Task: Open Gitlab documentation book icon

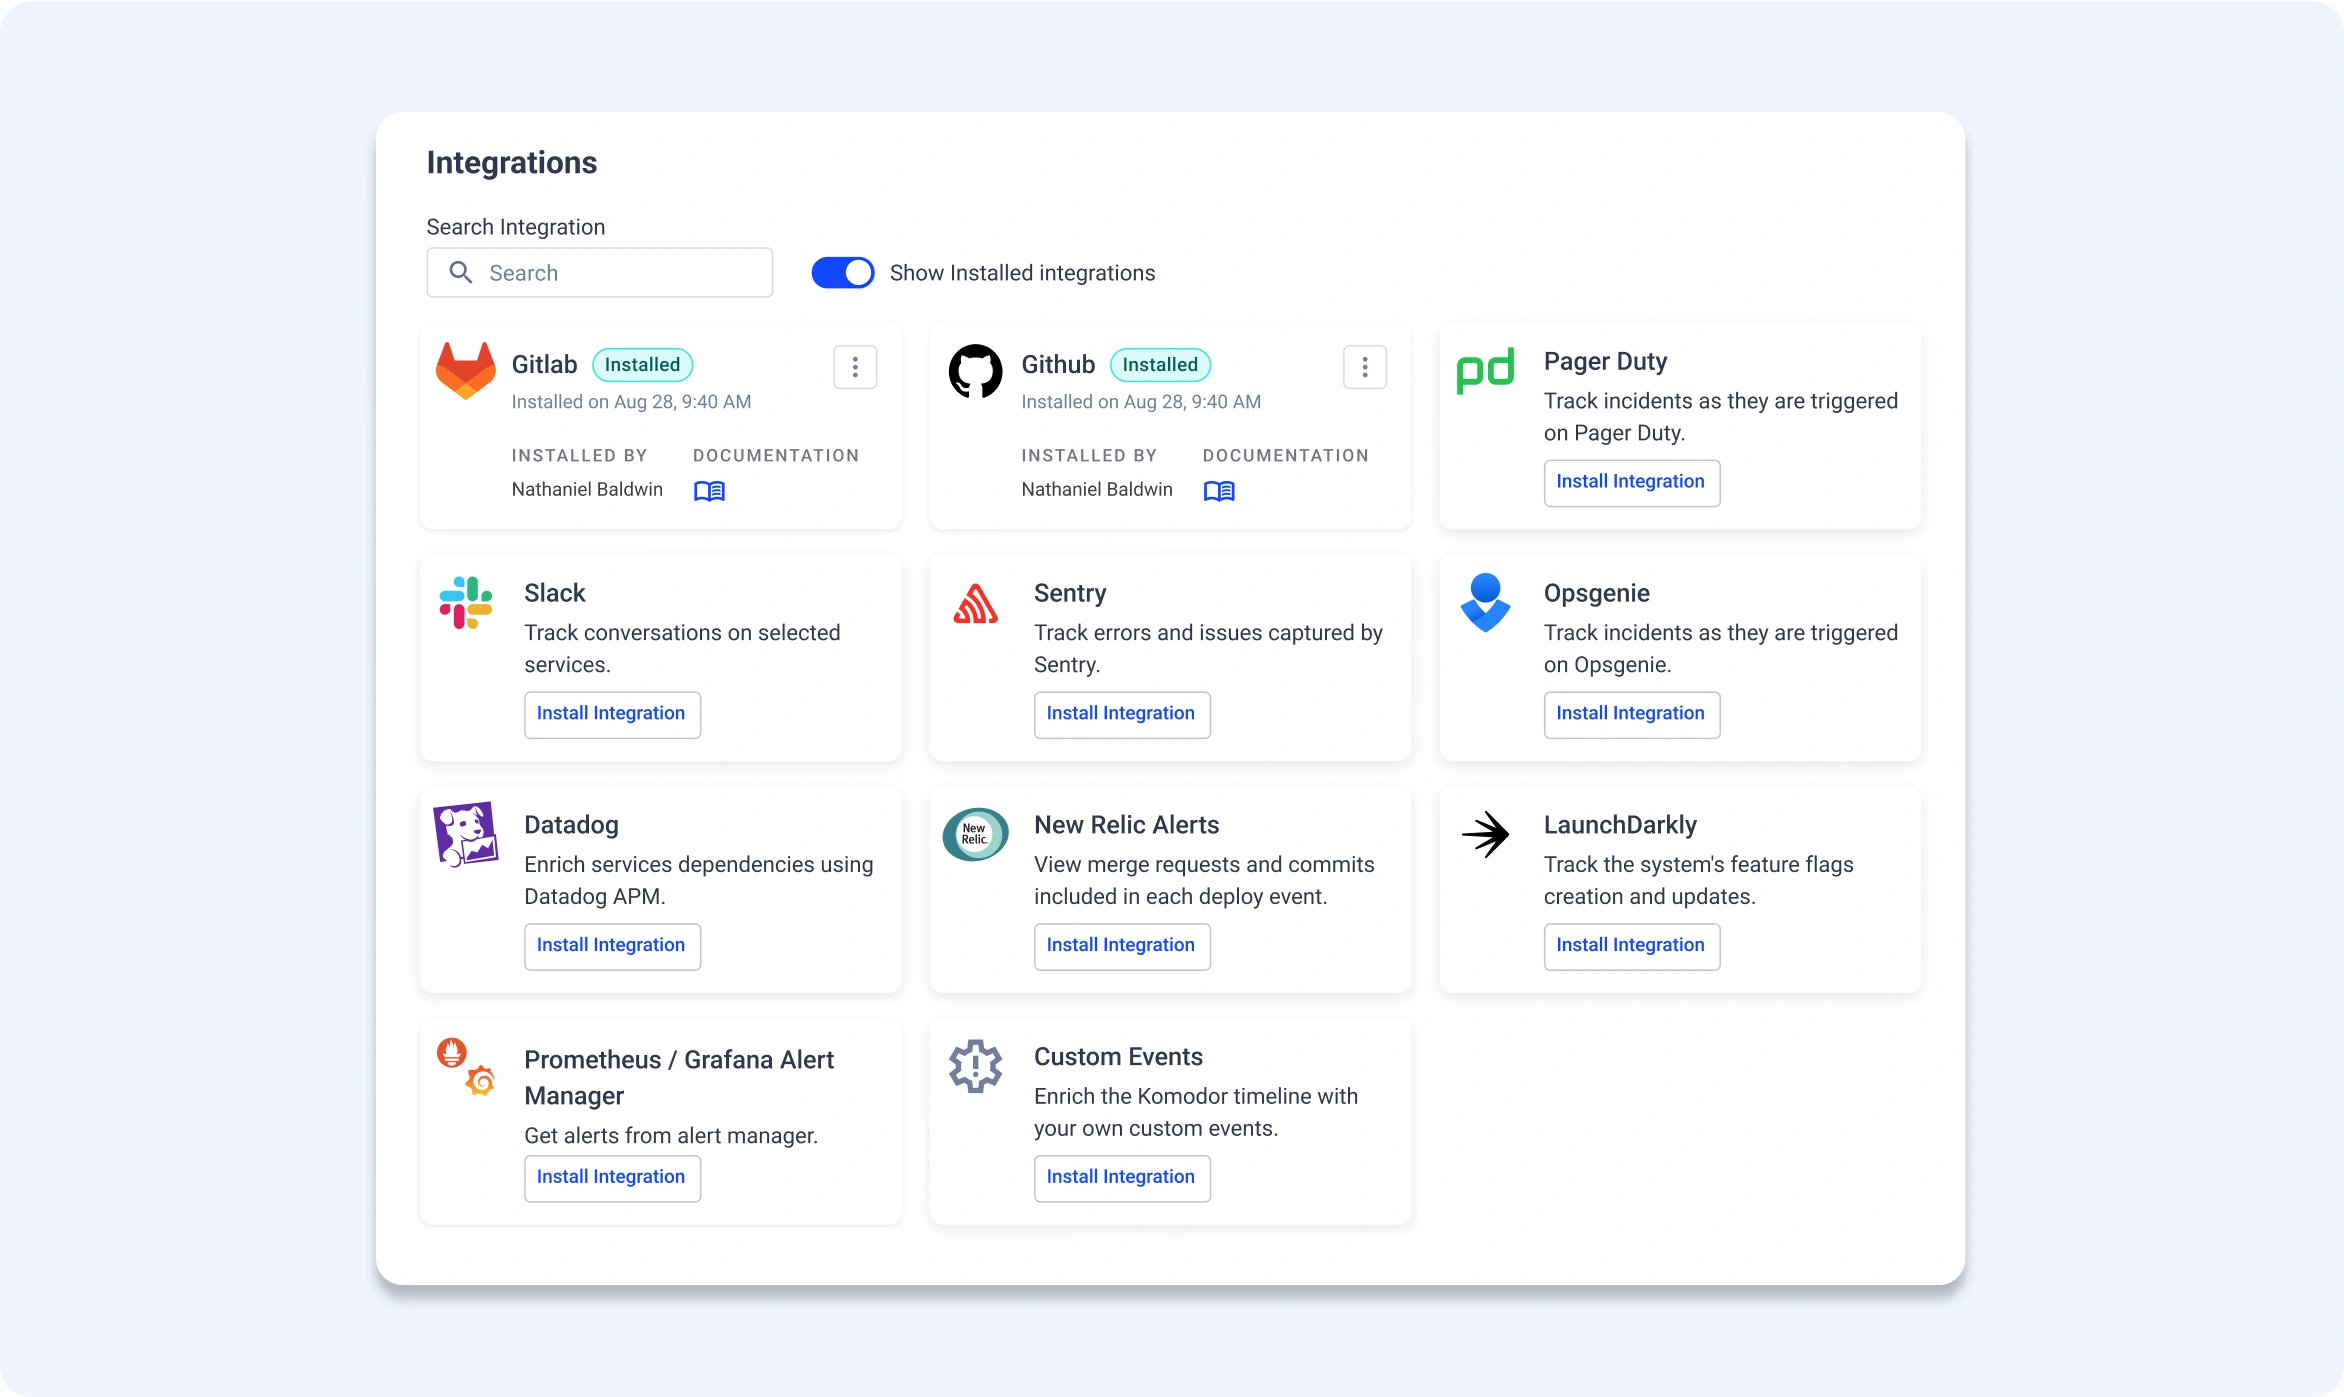Action: (x=709, y=491)
